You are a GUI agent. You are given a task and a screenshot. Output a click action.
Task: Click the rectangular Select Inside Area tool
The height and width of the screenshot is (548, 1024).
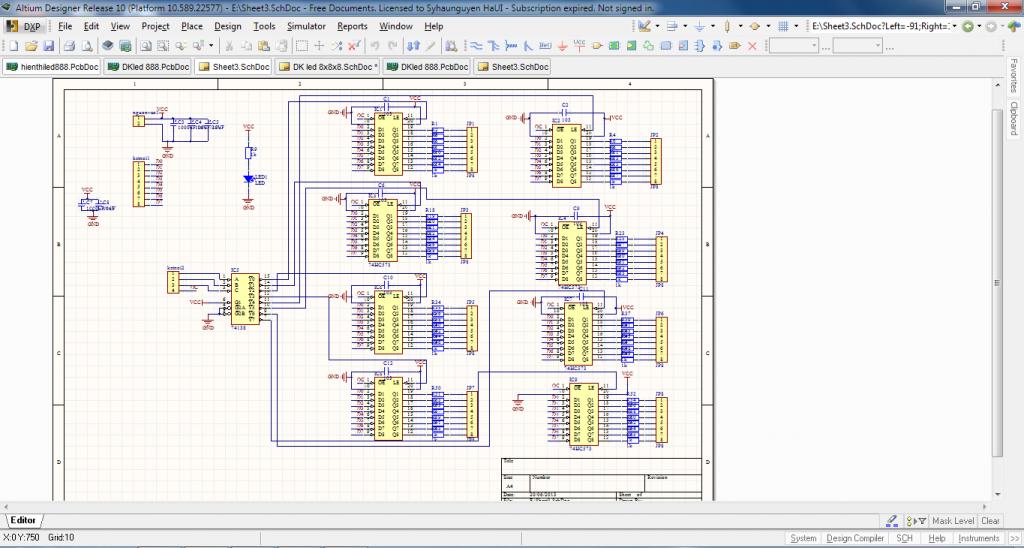301,46
